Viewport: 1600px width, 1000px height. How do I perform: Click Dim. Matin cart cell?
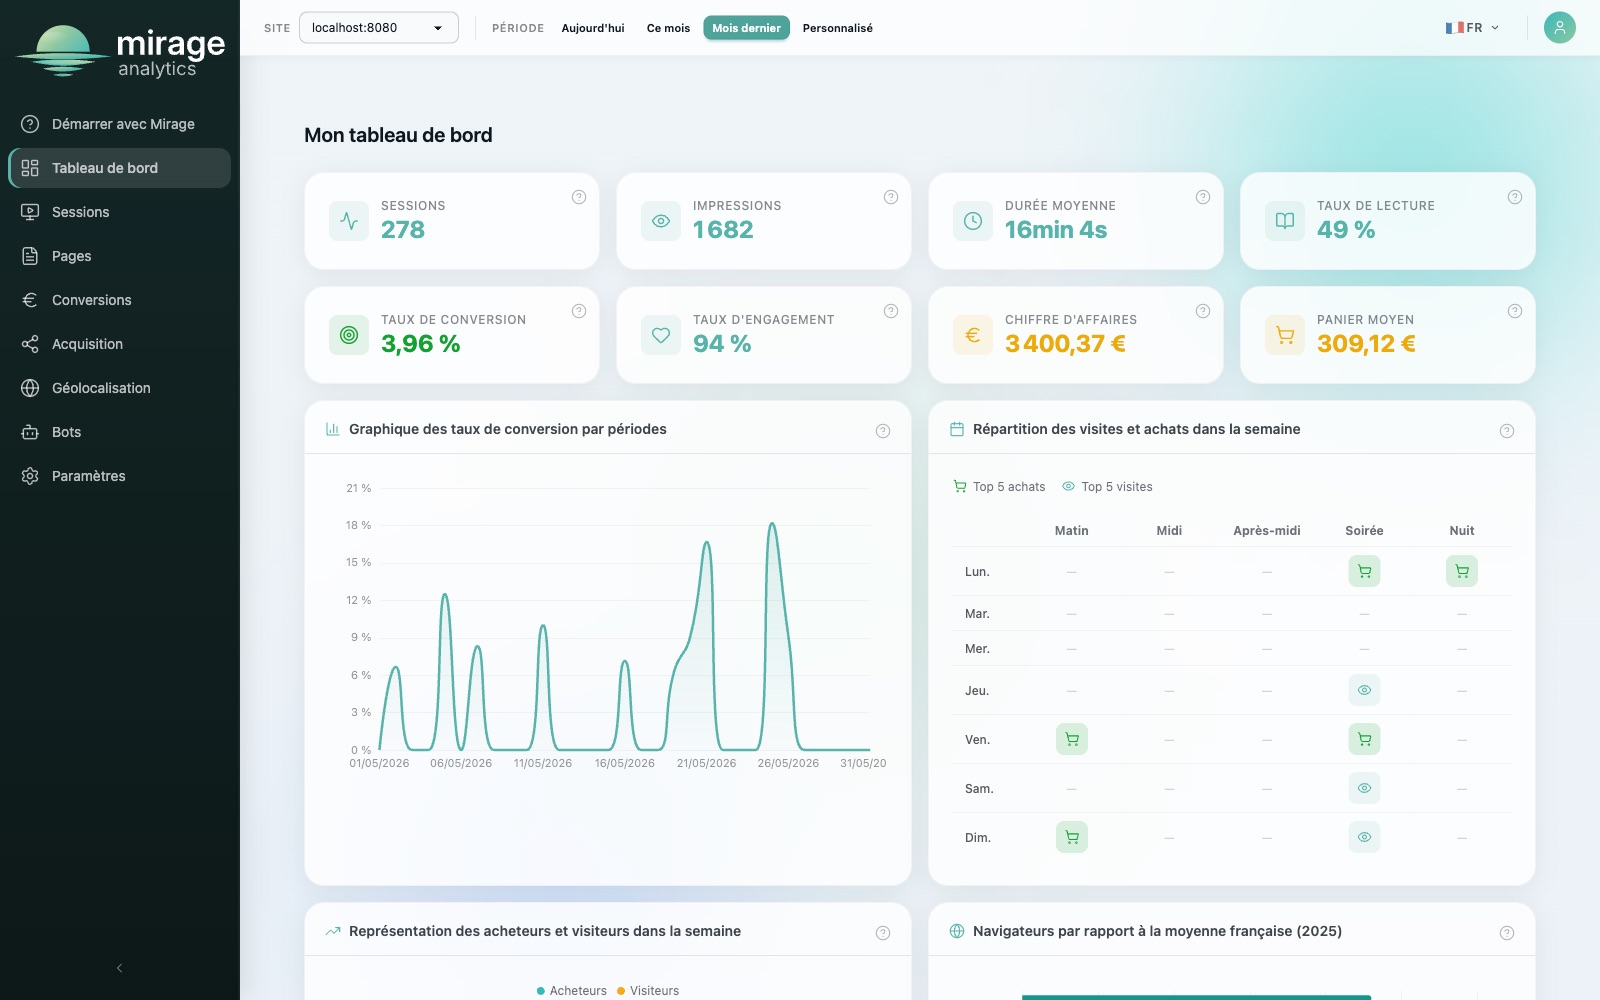tap(1072, 837)
